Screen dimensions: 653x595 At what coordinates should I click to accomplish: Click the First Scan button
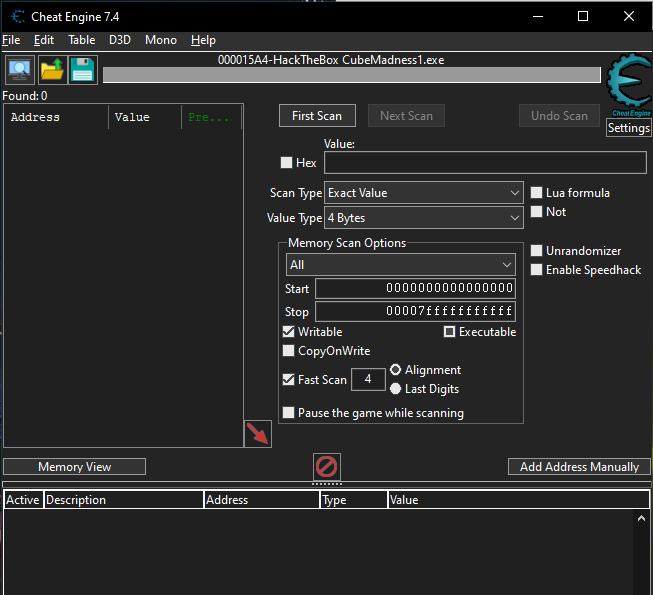pos(317,116)
